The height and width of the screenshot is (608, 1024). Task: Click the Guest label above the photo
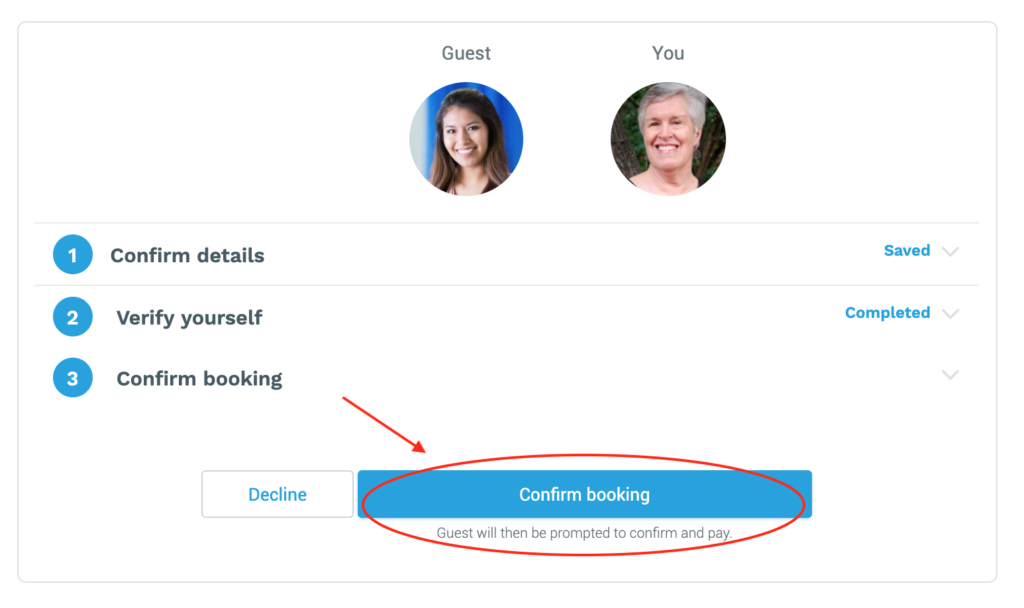[x=466, y=53]
